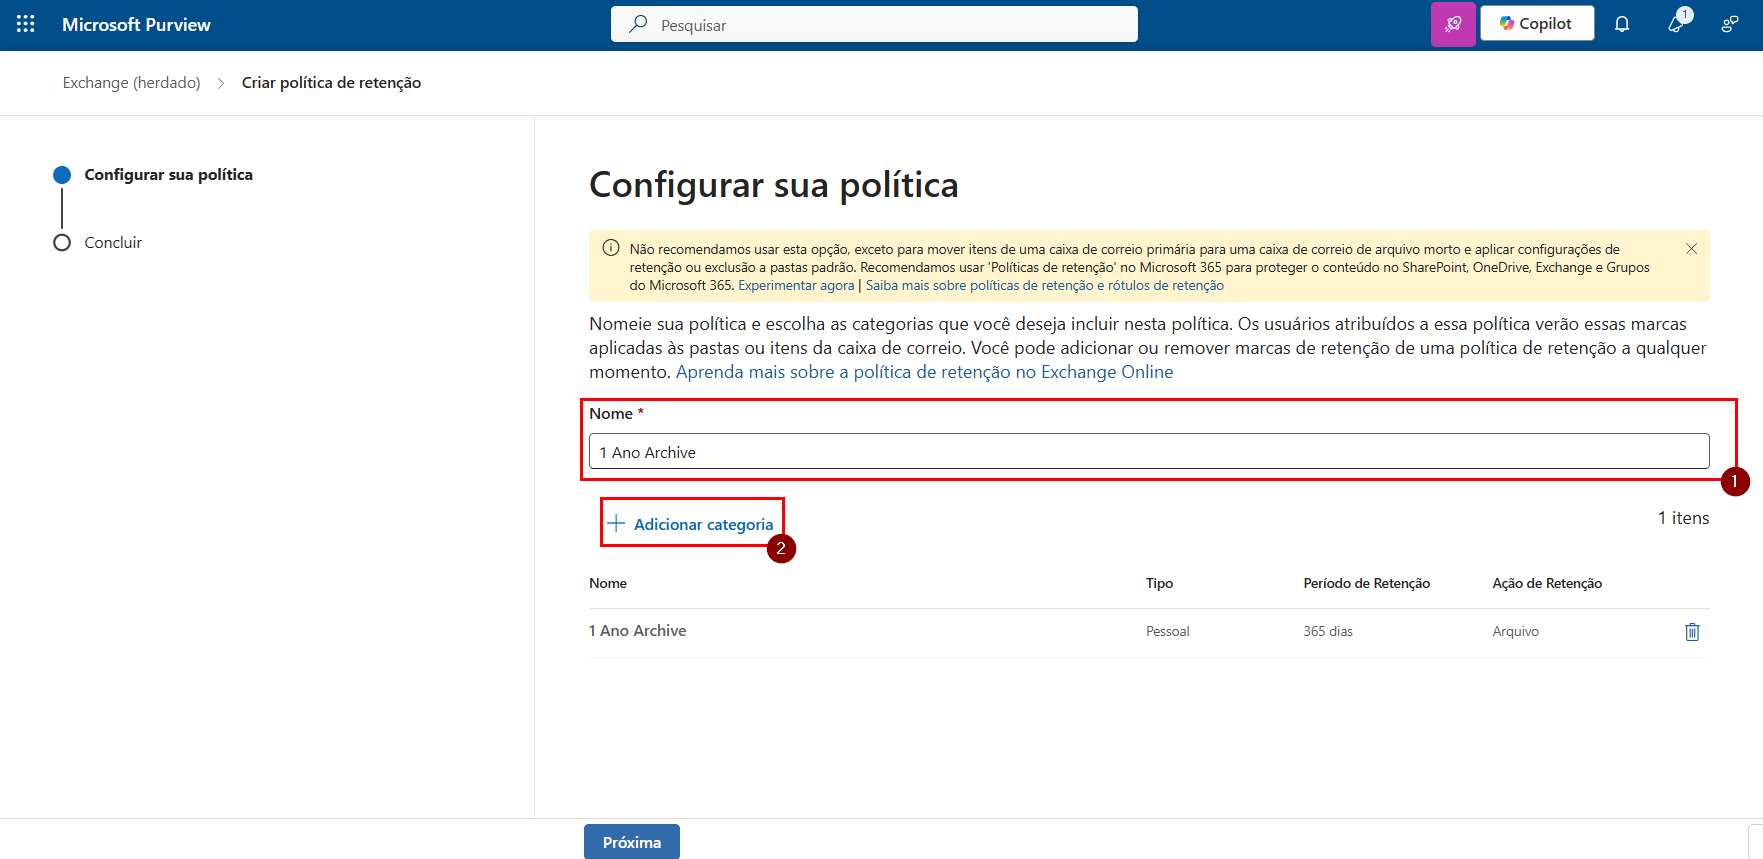1763x859 pixels.
Task: Open the Copilot panel
Action: pos(1536,24)
